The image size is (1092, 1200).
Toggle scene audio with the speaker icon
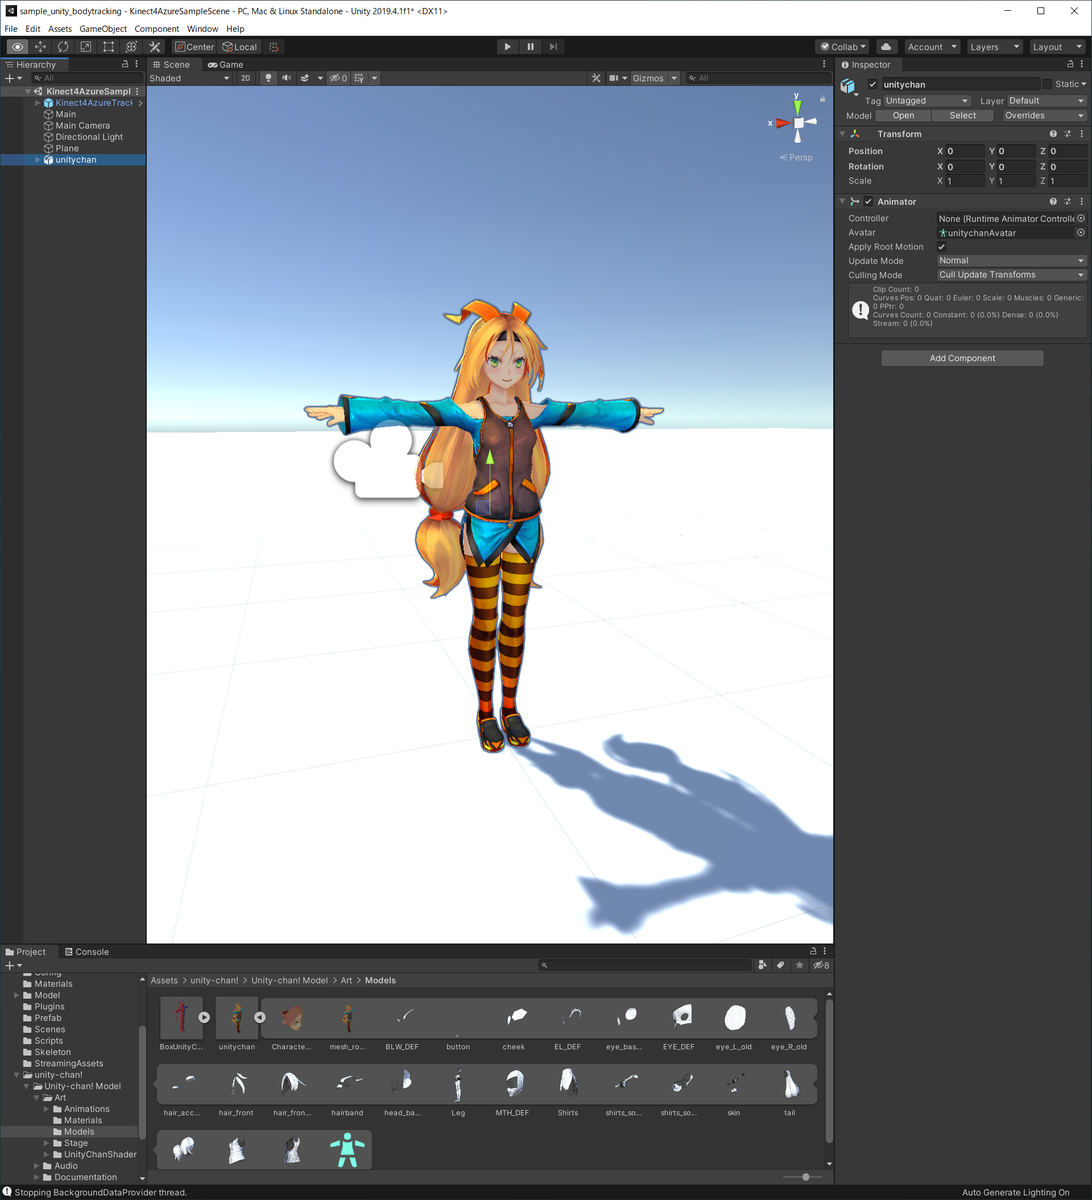tap(286, 78)
